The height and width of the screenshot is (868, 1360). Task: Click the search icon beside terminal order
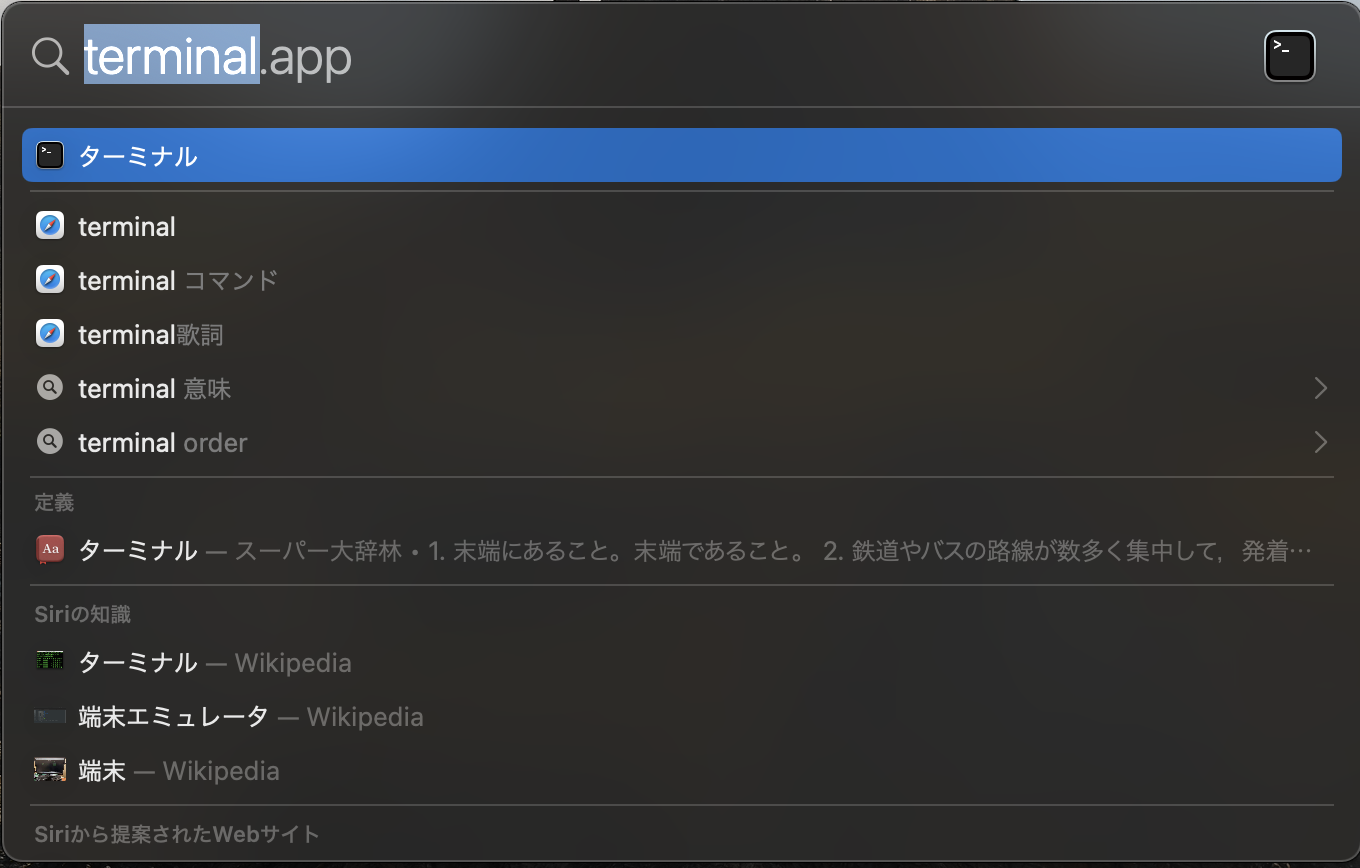click(x=50, y=442)
